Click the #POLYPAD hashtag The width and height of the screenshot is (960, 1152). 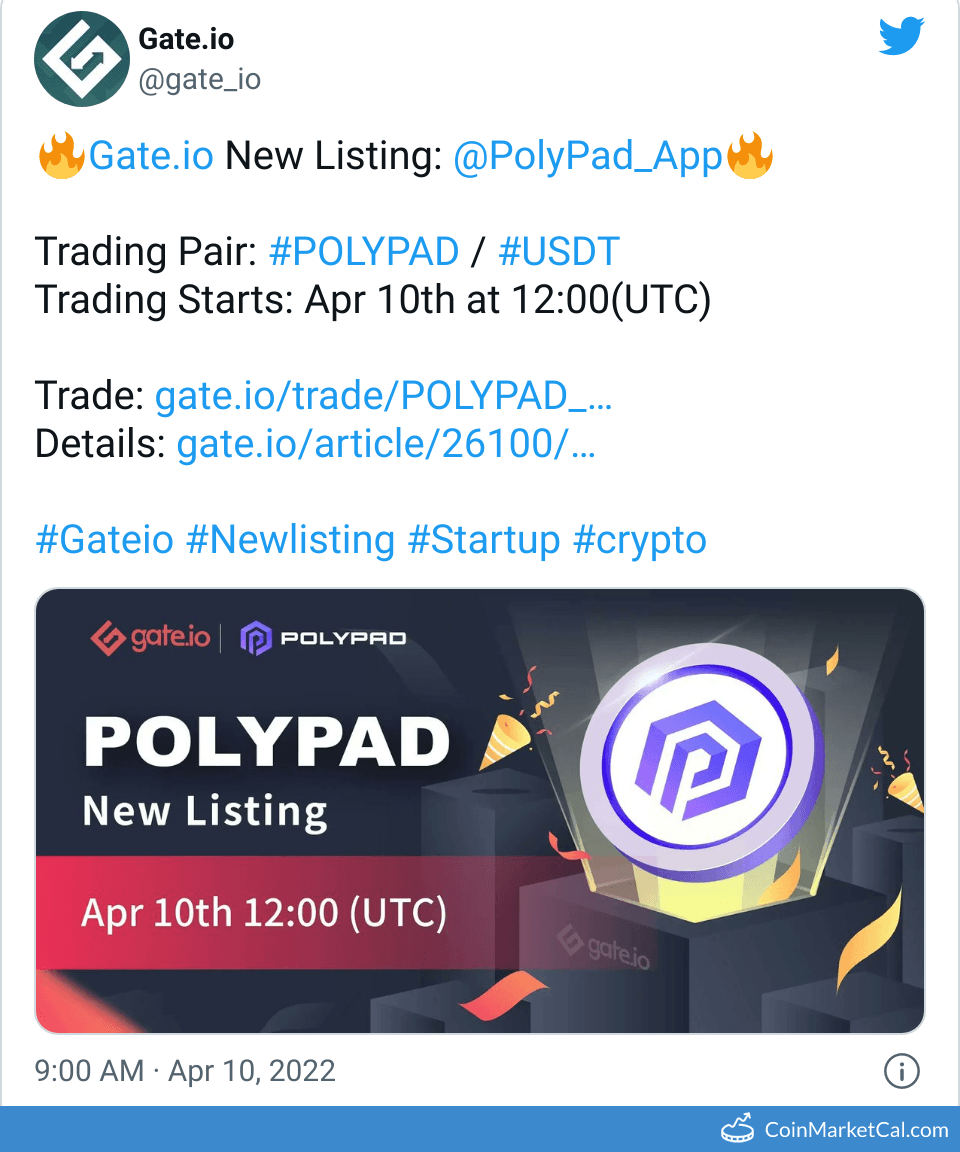(x=364, y=252)
